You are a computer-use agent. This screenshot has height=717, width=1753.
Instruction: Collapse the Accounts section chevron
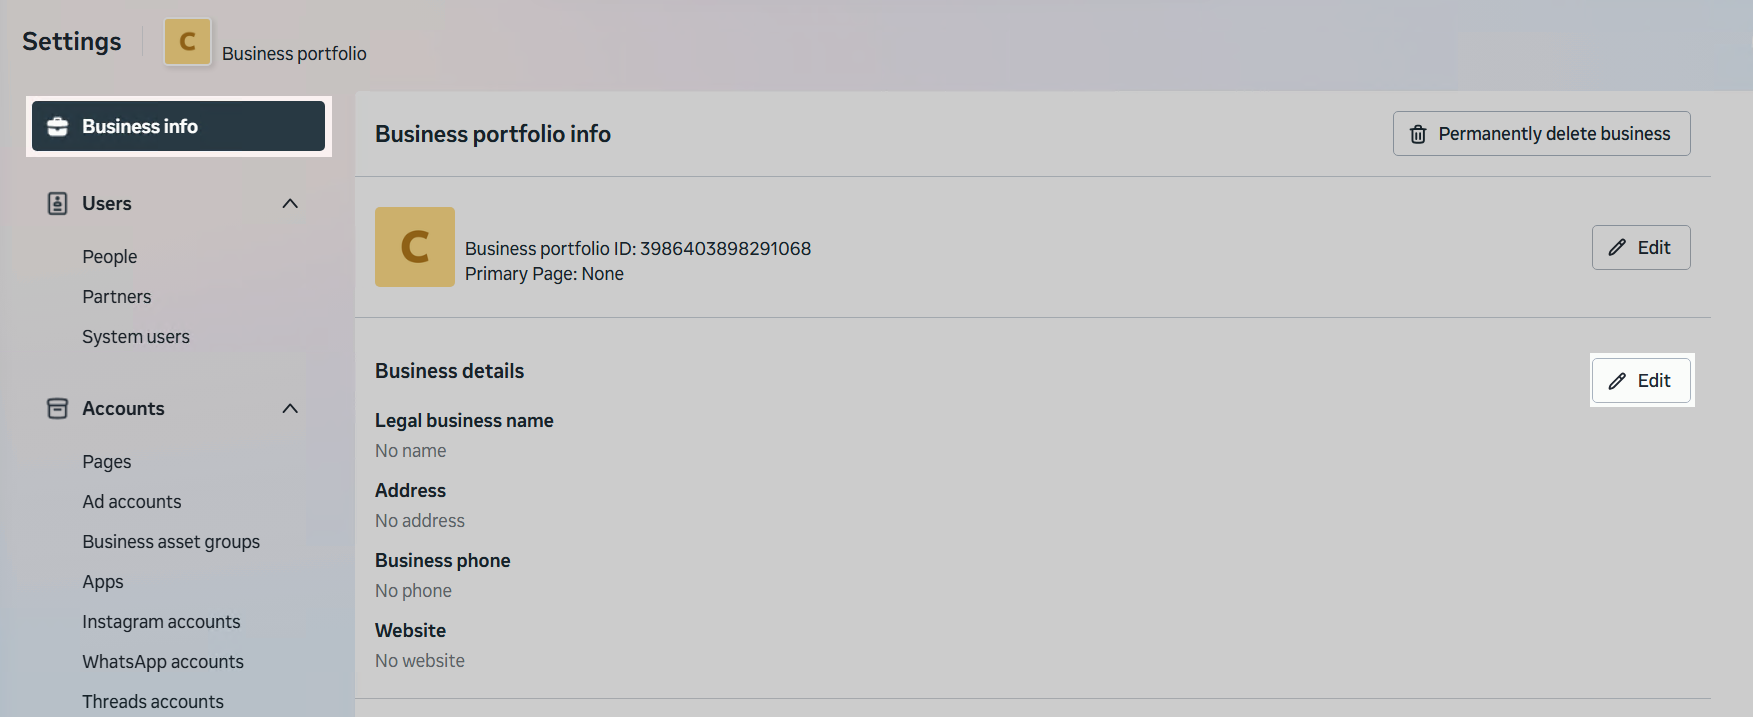click(x=290, y=408)
